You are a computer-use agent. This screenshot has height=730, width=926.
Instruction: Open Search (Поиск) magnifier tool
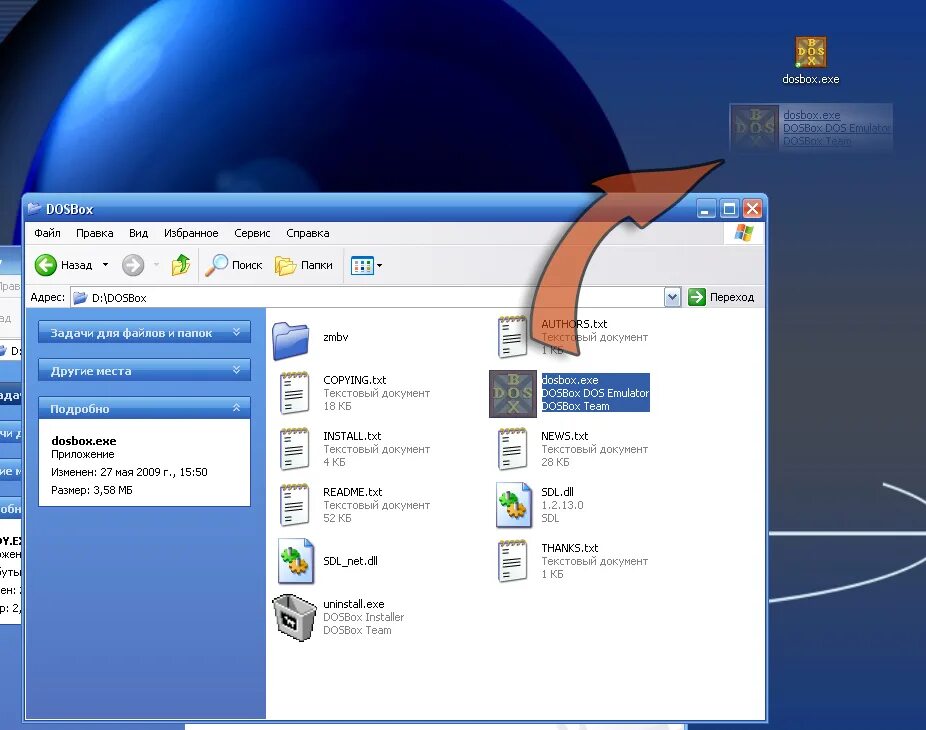pyautogui.click(x=216, y=265)
